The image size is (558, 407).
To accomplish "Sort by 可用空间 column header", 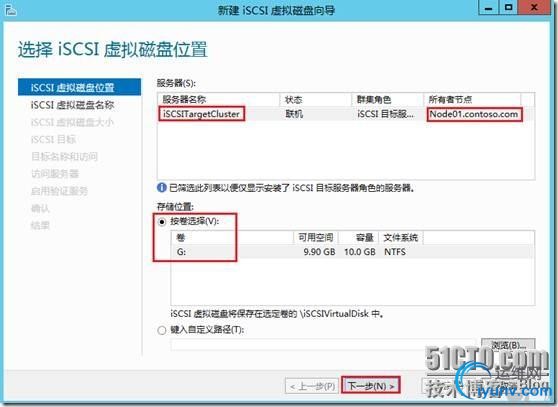I will 316,238.
